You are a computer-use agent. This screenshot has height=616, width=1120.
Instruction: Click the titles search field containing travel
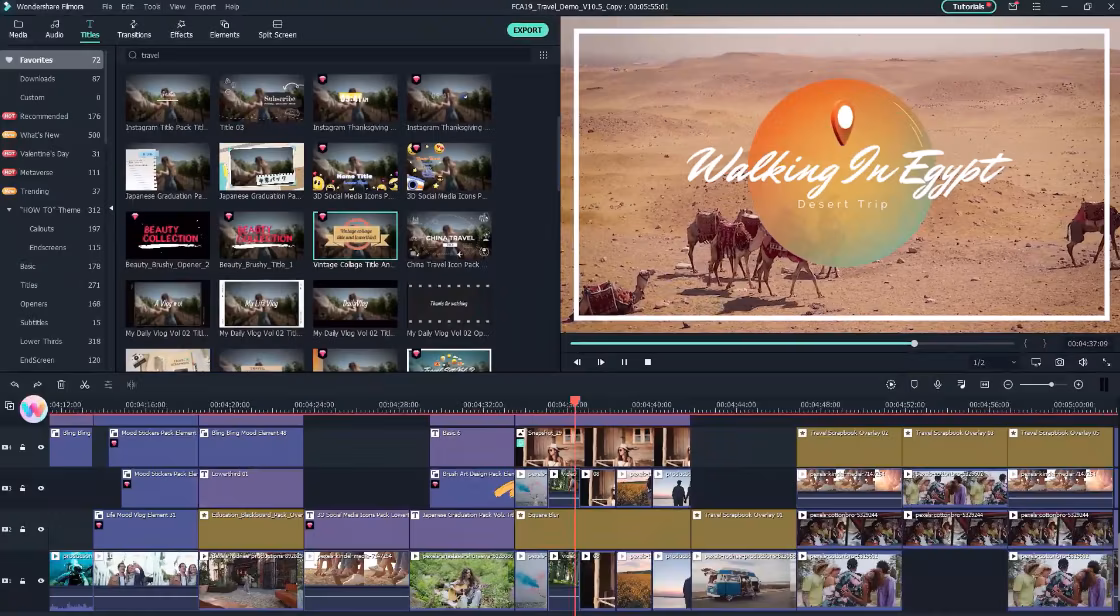[329, 55]
